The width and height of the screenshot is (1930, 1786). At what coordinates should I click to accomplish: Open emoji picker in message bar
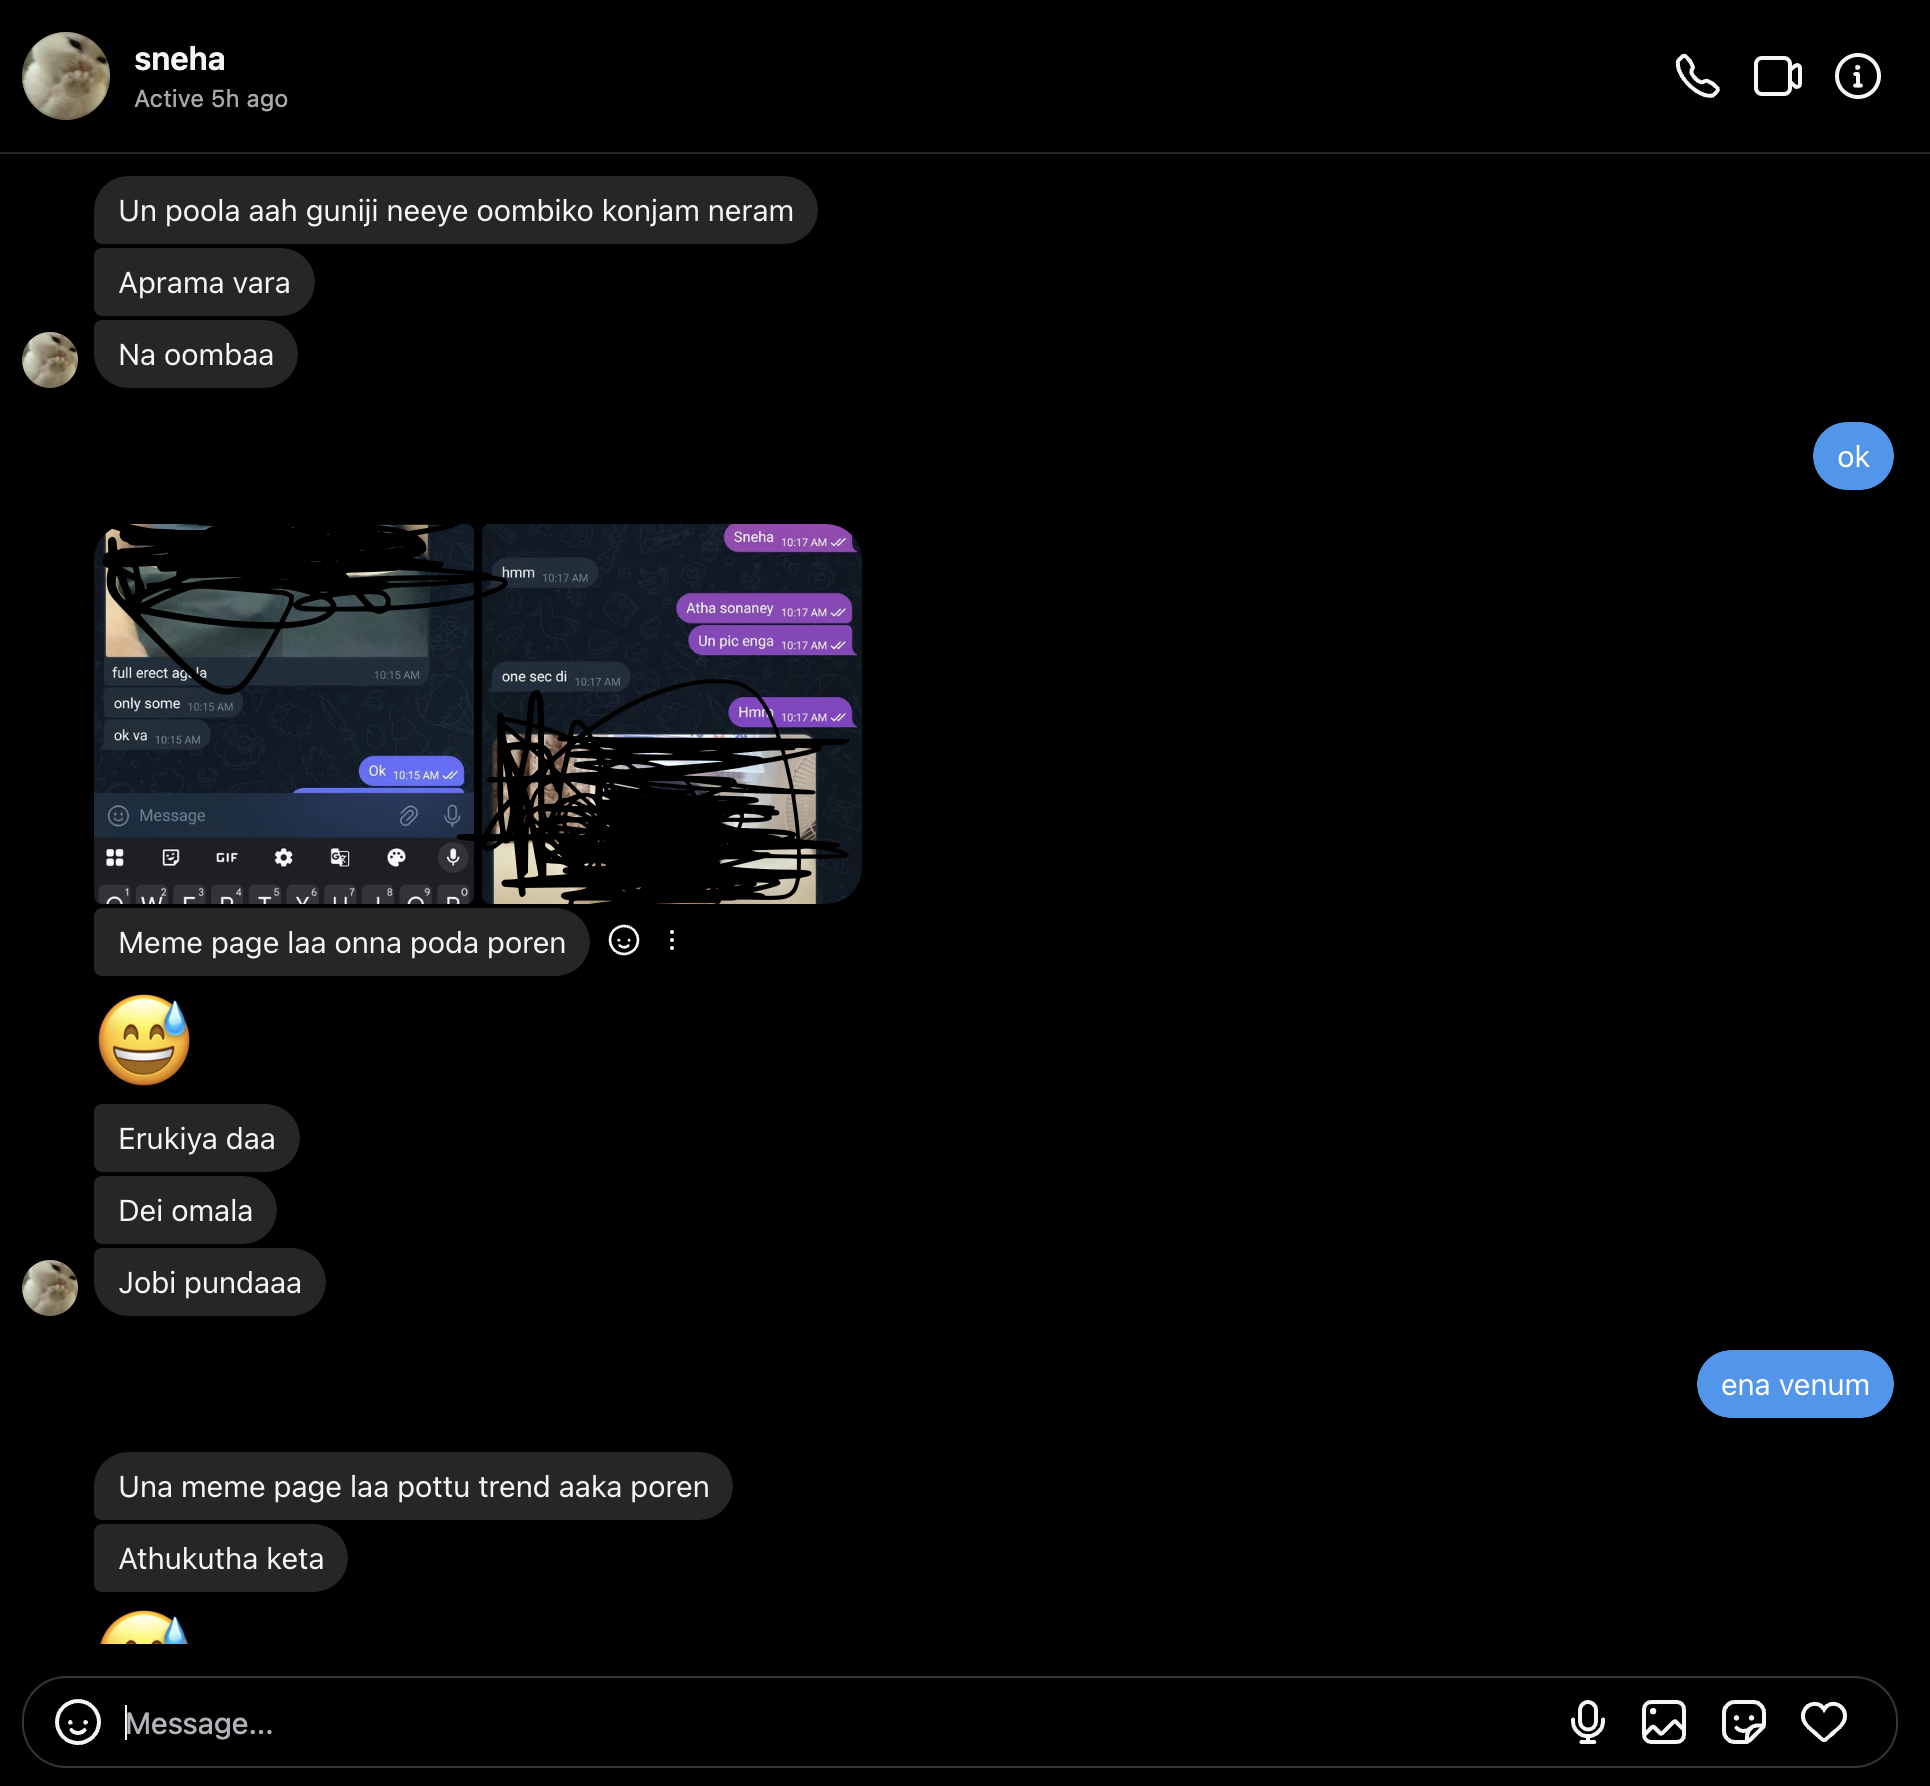78,1722
